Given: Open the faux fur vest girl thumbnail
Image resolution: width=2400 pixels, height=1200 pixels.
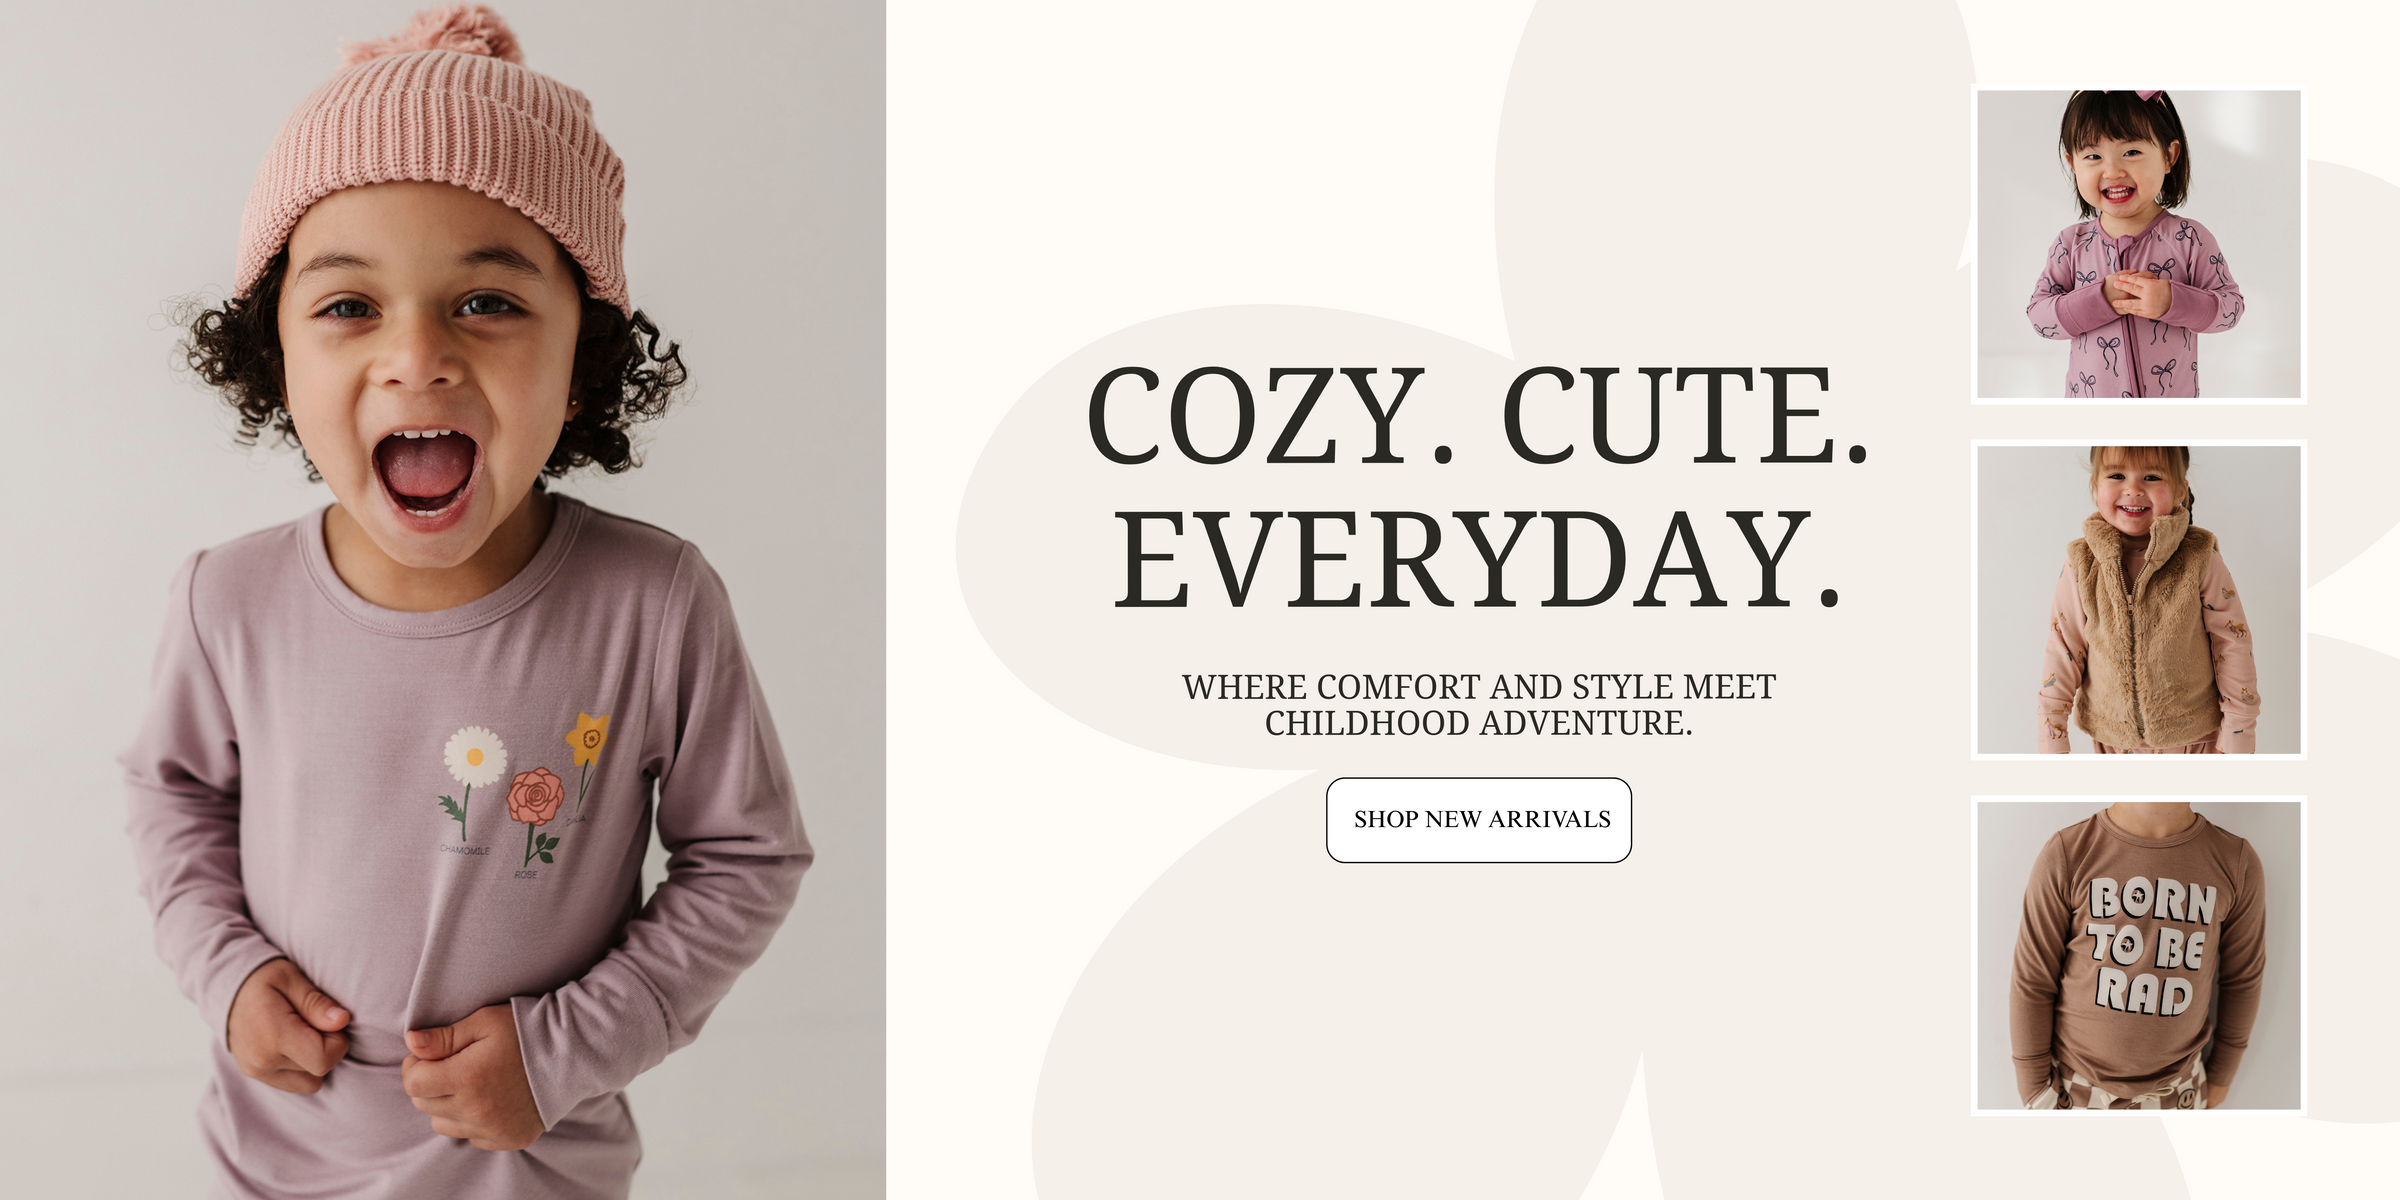Looking at the screenshot, I should (x=2138, y=600).
